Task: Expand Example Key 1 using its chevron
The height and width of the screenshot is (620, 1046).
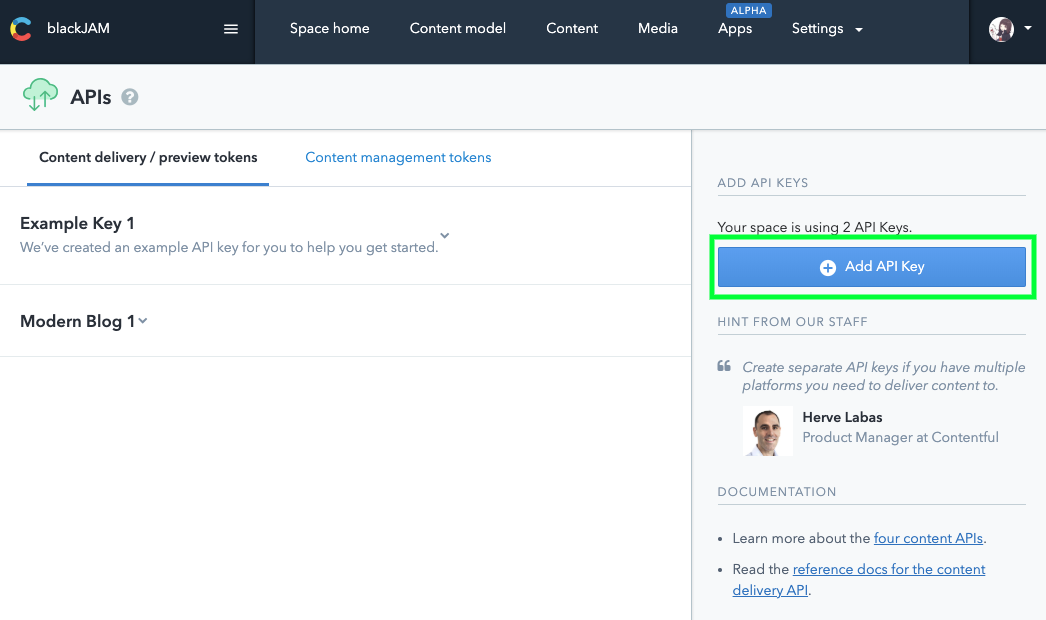Action: click(x=444, y=236)
